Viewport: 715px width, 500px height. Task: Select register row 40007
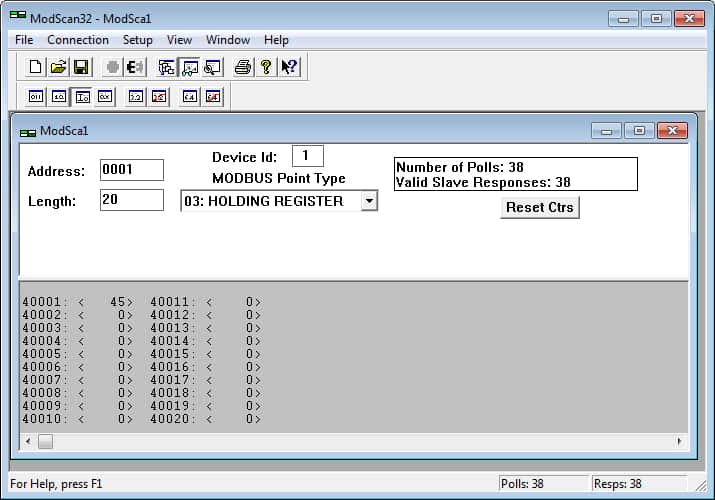pos(78,380)
